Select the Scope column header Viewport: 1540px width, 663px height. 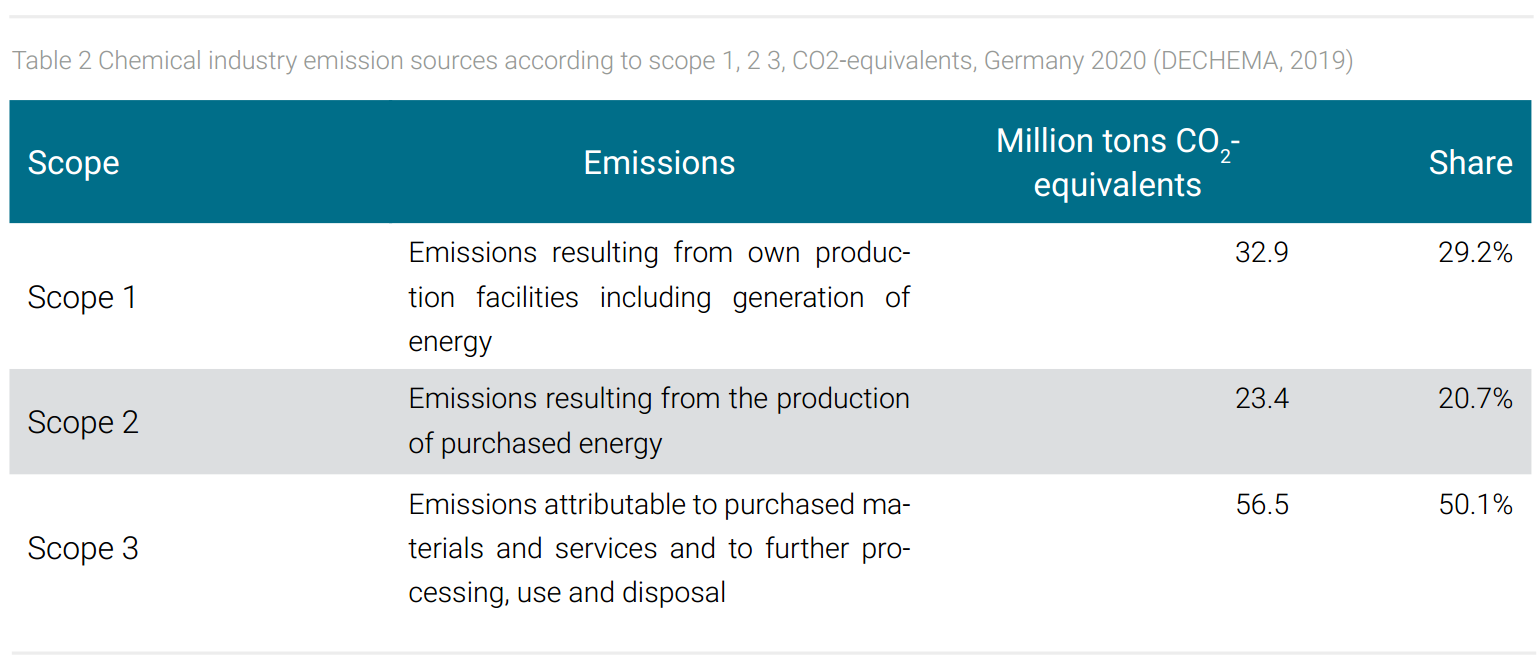click(x=73, y=163)
